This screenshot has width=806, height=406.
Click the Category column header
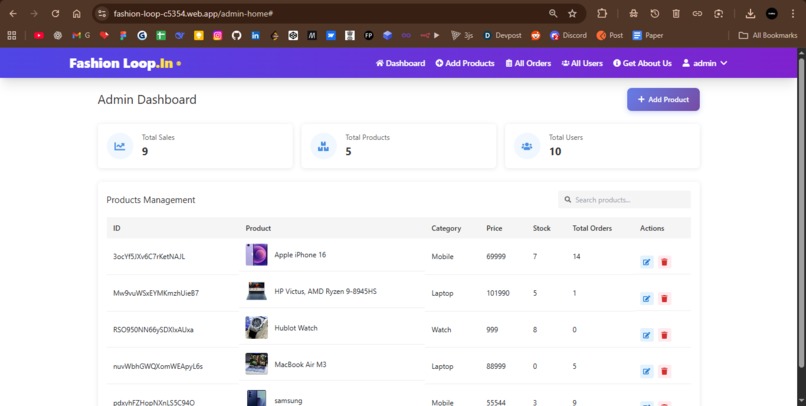(x=446, y=228)
